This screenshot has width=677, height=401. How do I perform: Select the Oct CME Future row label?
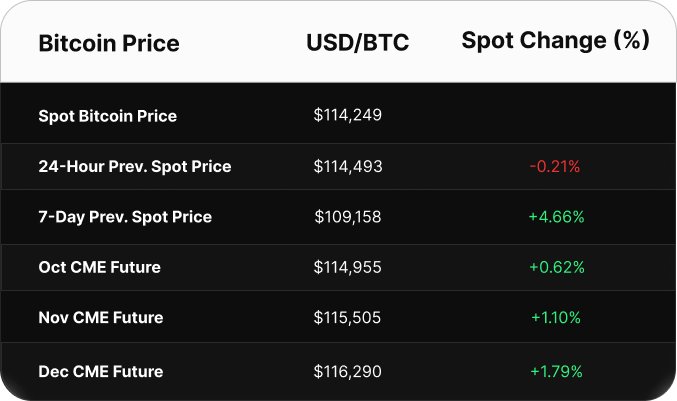(x=99, y=267)
